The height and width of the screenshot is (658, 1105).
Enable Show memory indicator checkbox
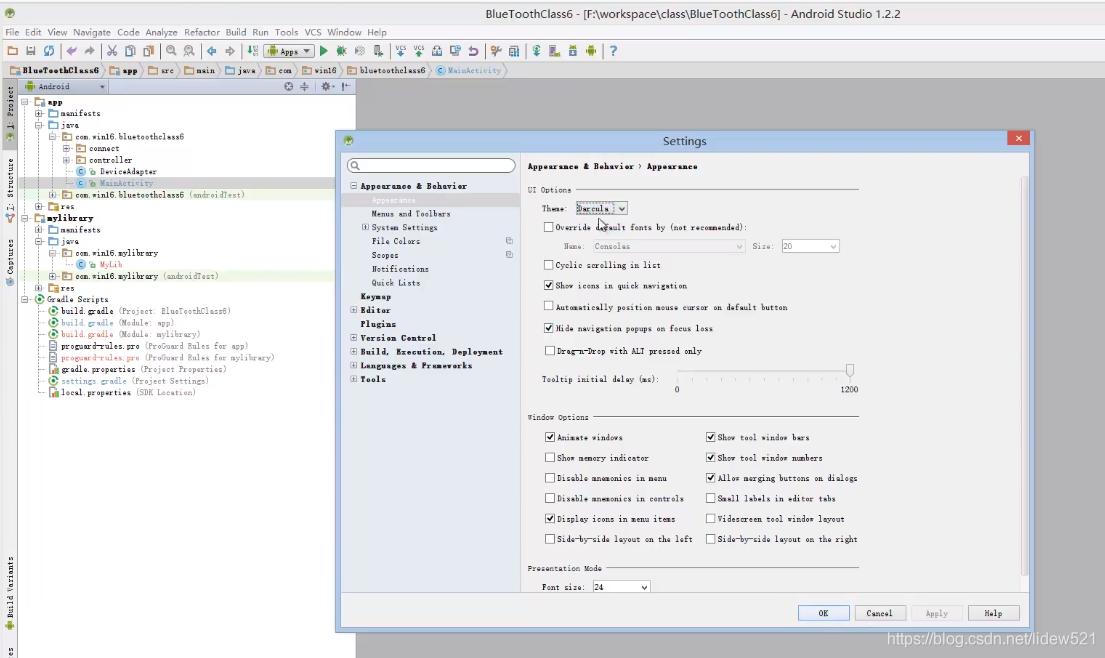[x=550, y=458]
